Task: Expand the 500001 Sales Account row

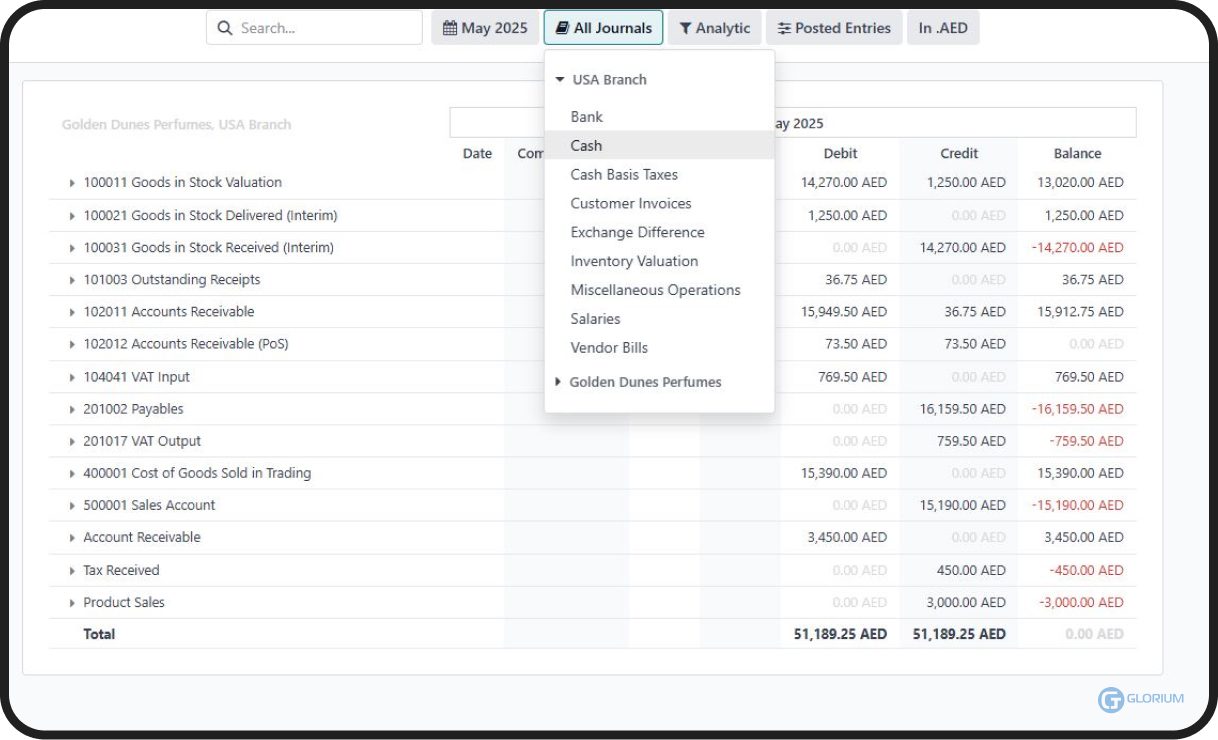Action: [x=72, y=506]
